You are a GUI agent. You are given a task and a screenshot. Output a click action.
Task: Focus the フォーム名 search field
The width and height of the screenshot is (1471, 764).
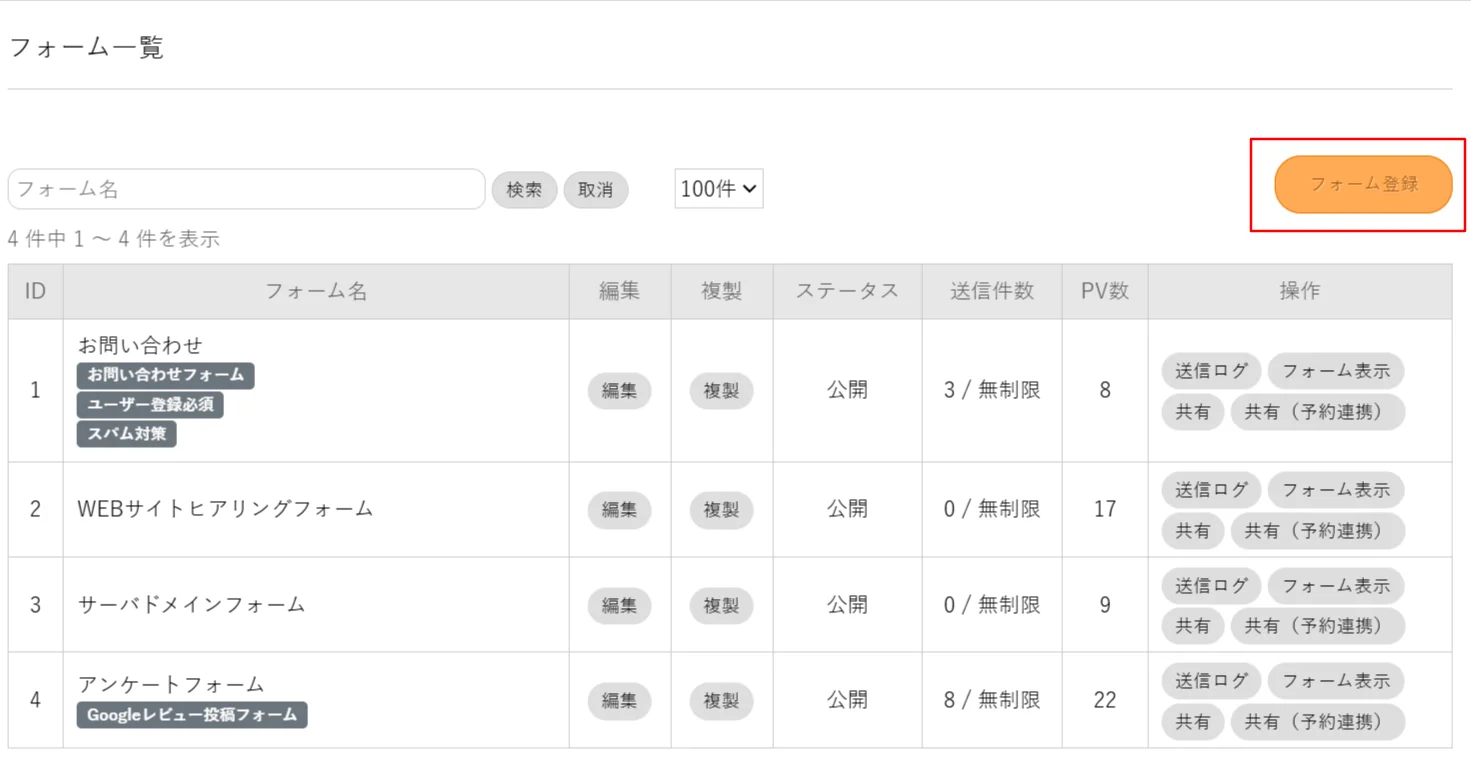(x=246, y=189)
